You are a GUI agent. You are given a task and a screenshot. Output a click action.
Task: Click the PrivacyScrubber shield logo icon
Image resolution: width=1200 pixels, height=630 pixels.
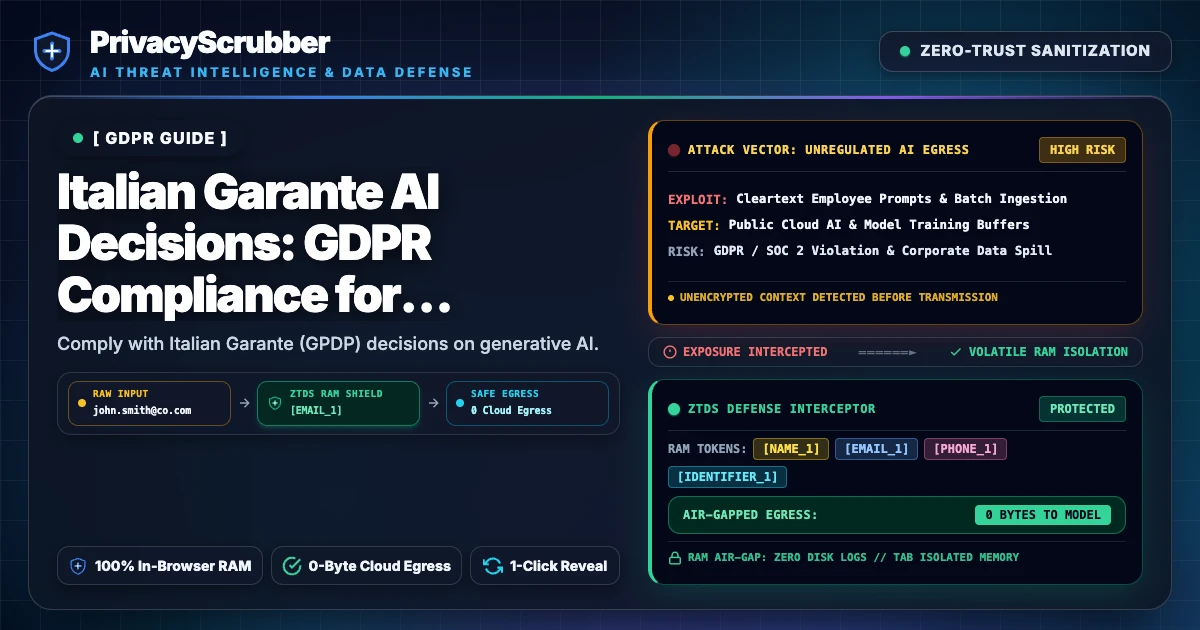click(x=51, y=52)
